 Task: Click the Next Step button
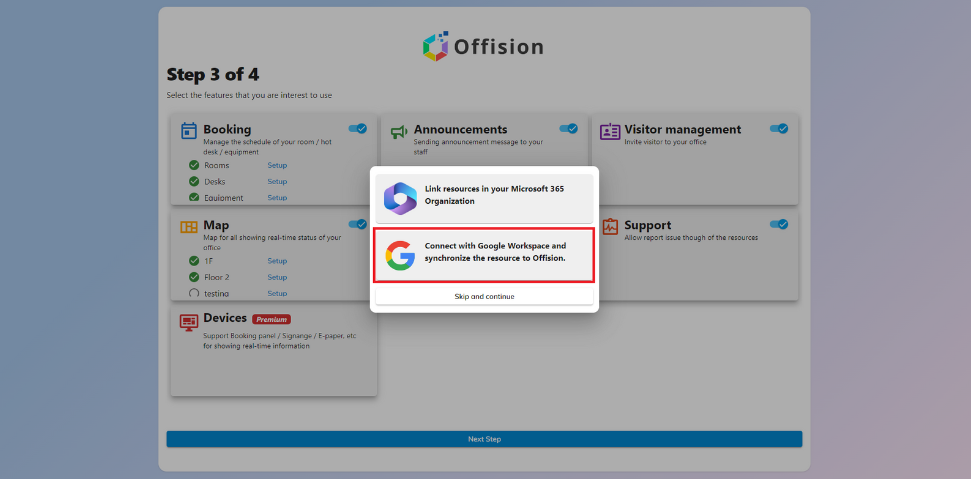484,439
